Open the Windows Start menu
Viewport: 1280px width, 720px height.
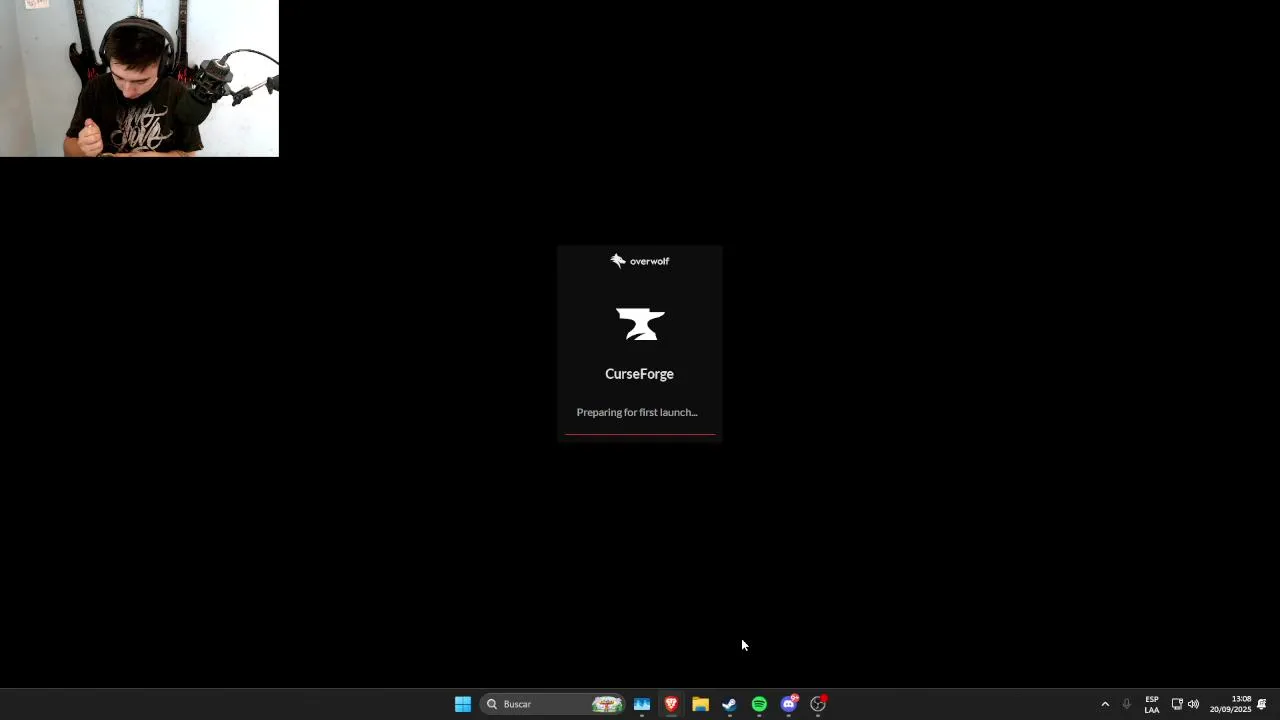pos(462,704)
